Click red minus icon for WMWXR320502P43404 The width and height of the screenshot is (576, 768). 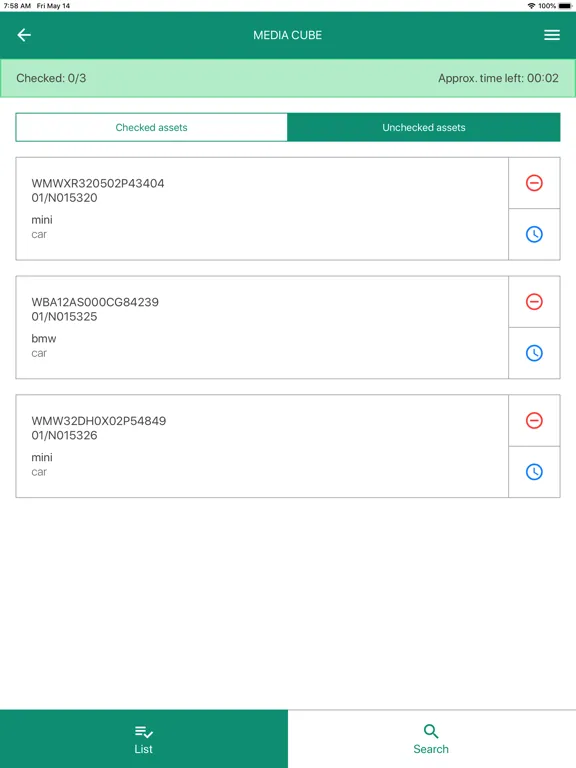point(534,183)
